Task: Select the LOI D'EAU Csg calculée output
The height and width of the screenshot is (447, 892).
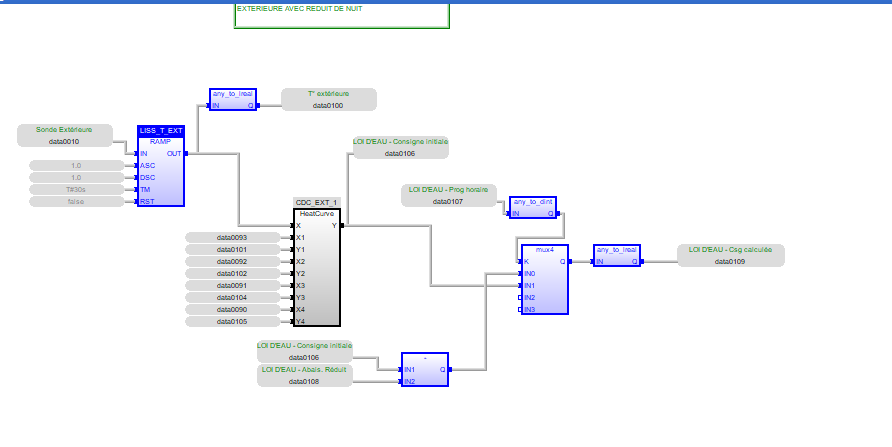Action: point(730,255)
